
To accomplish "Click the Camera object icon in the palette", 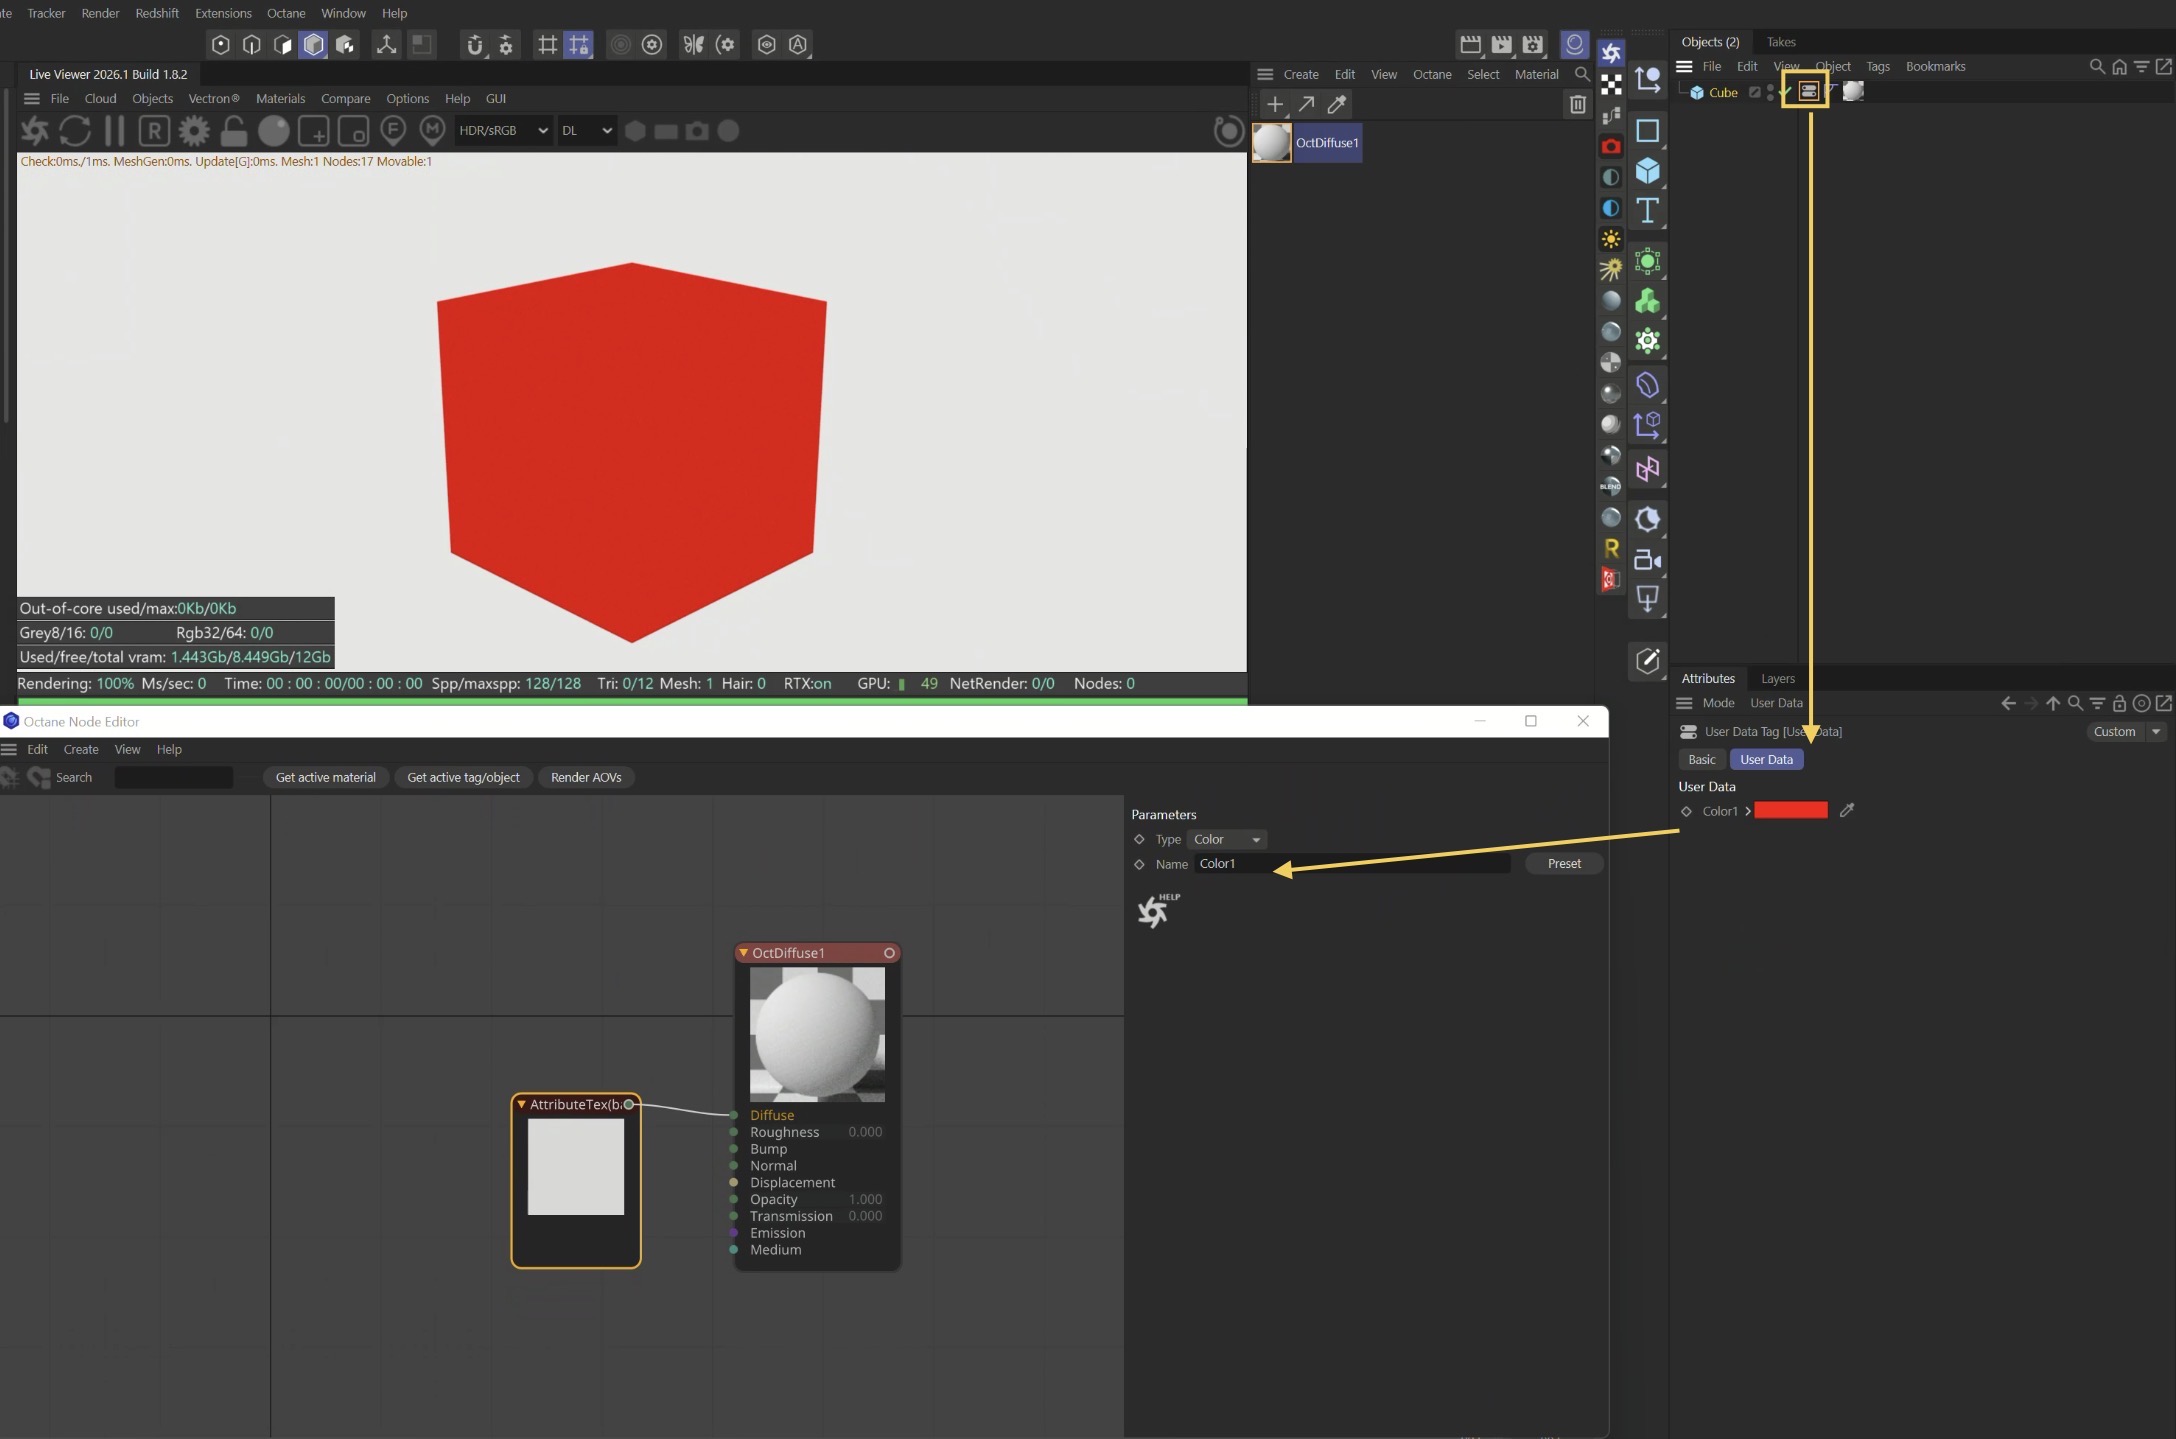I will pos(1647,560).
